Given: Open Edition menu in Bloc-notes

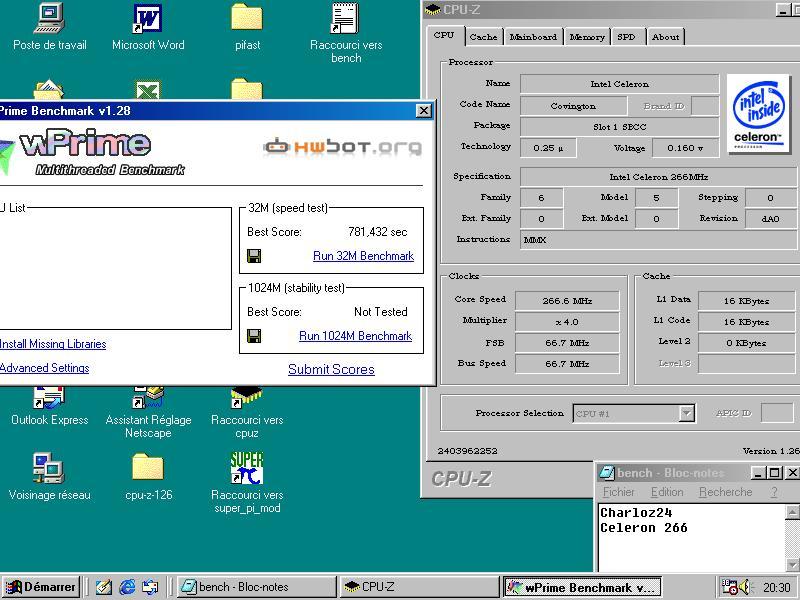Looking at the screenshot, I should pyautogui.click(x=667, y=492).
